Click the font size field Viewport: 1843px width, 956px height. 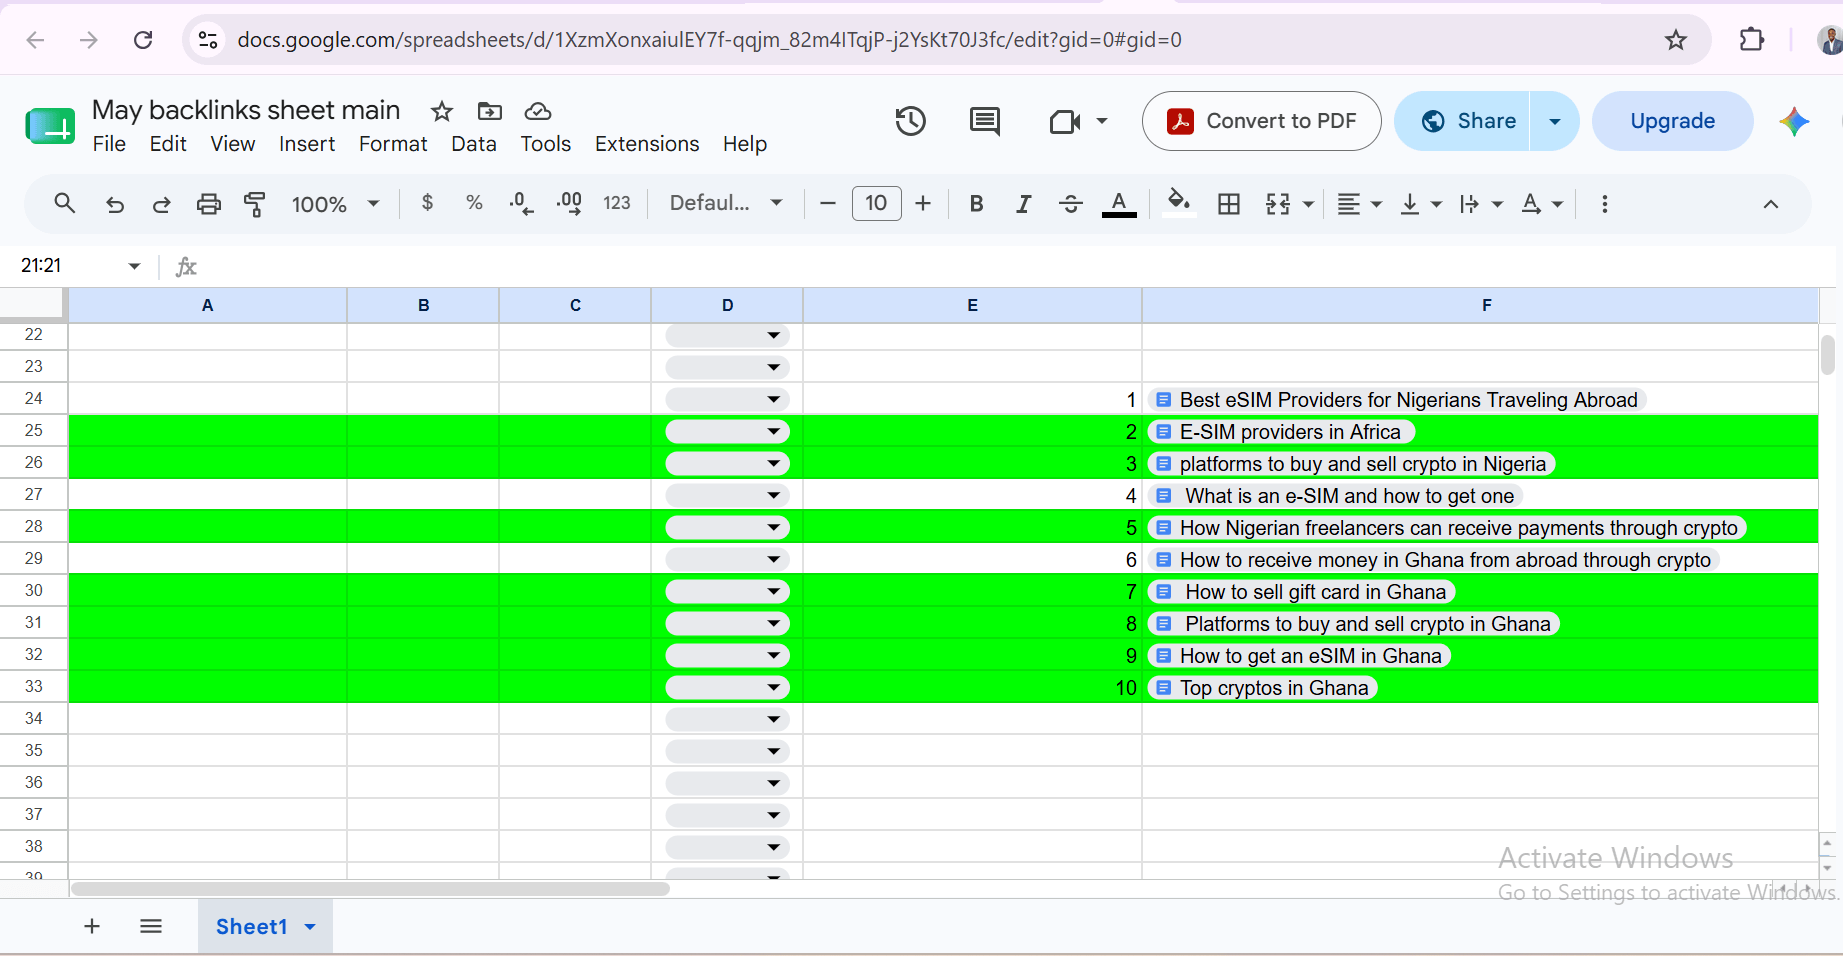(876, 203)
